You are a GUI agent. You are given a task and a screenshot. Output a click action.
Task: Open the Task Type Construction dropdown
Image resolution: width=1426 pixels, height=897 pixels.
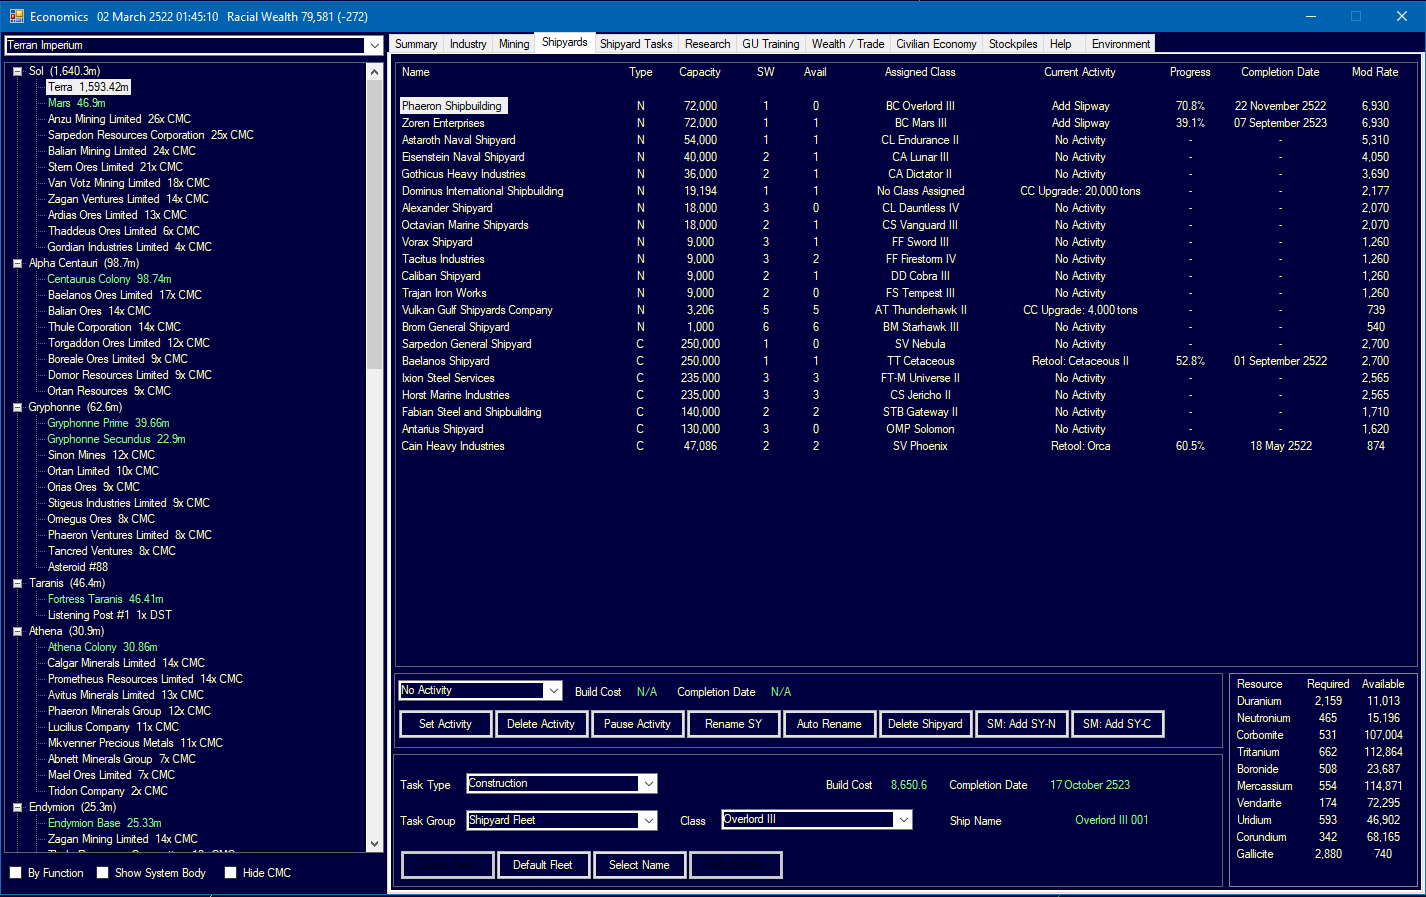click(648, 784)
